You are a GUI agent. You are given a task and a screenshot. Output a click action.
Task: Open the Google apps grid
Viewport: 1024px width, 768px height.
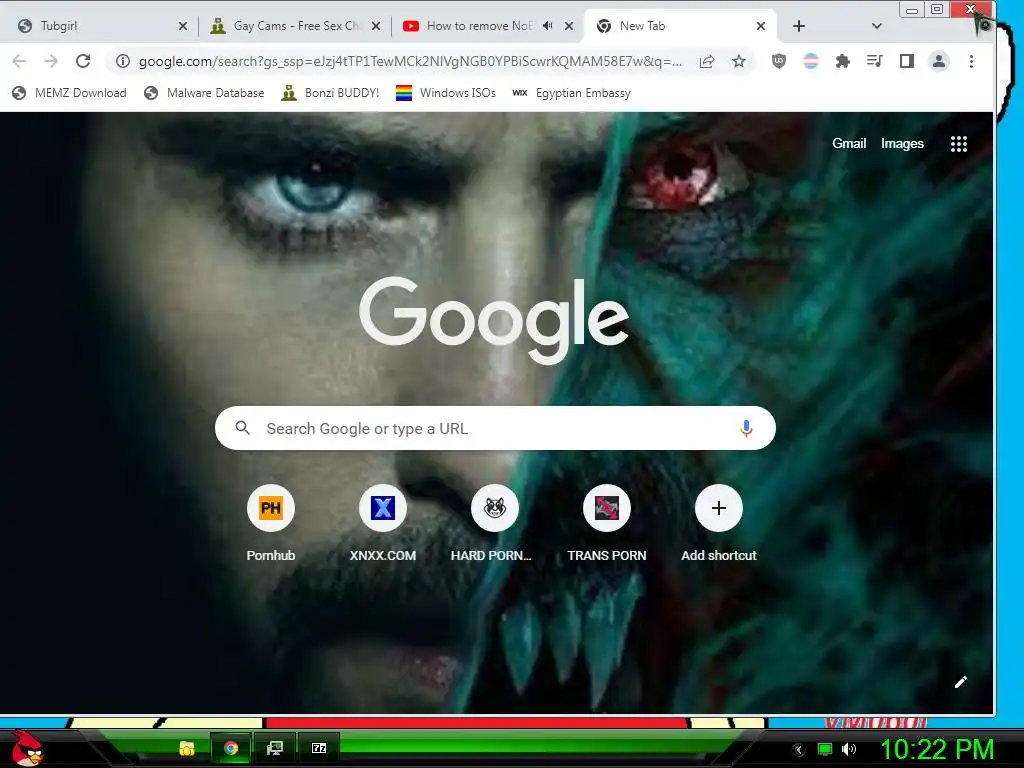pyautogui.click(x=959, y=144)
